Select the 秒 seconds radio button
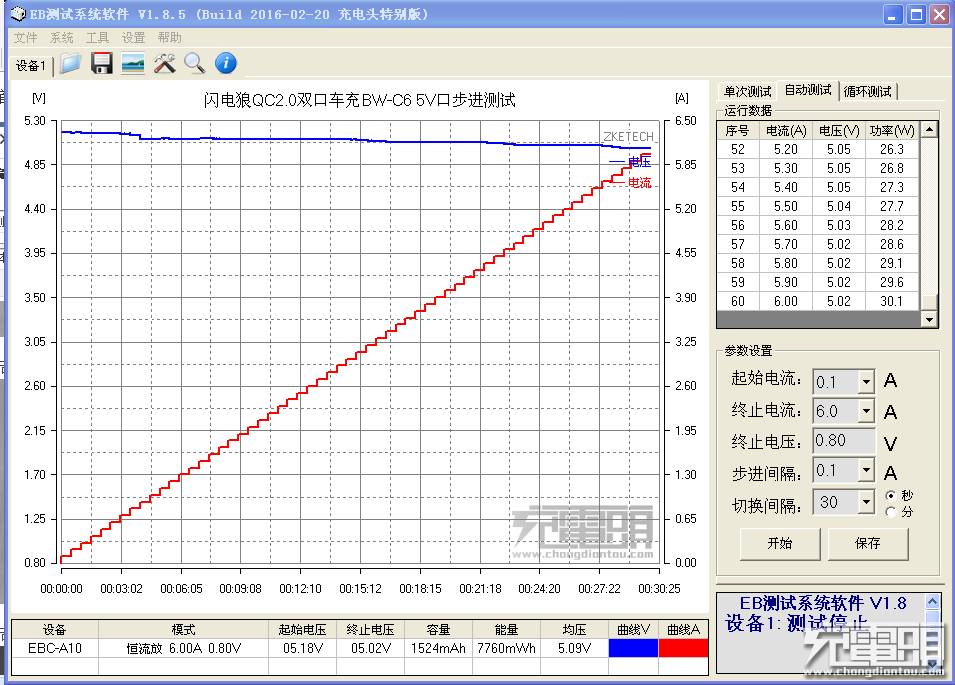 point(891,495)
